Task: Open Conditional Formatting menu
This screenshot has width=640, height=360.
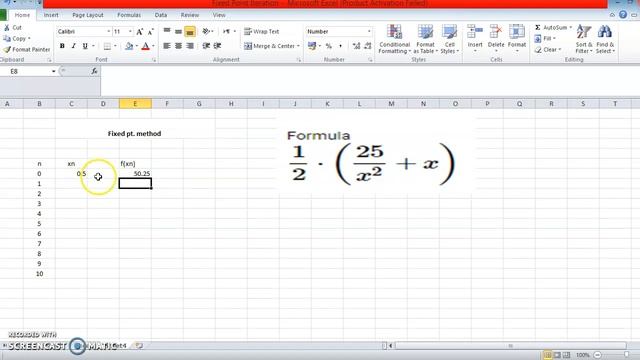Action: click(x=394, y=39)
